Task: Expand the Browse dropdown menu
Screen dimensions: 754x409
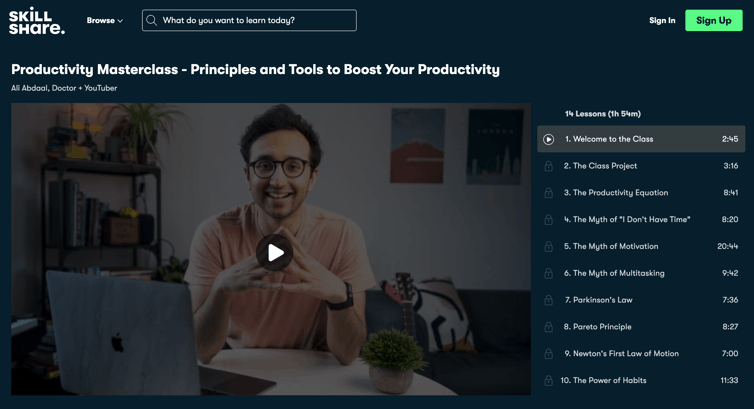Action: click(104, 20)
